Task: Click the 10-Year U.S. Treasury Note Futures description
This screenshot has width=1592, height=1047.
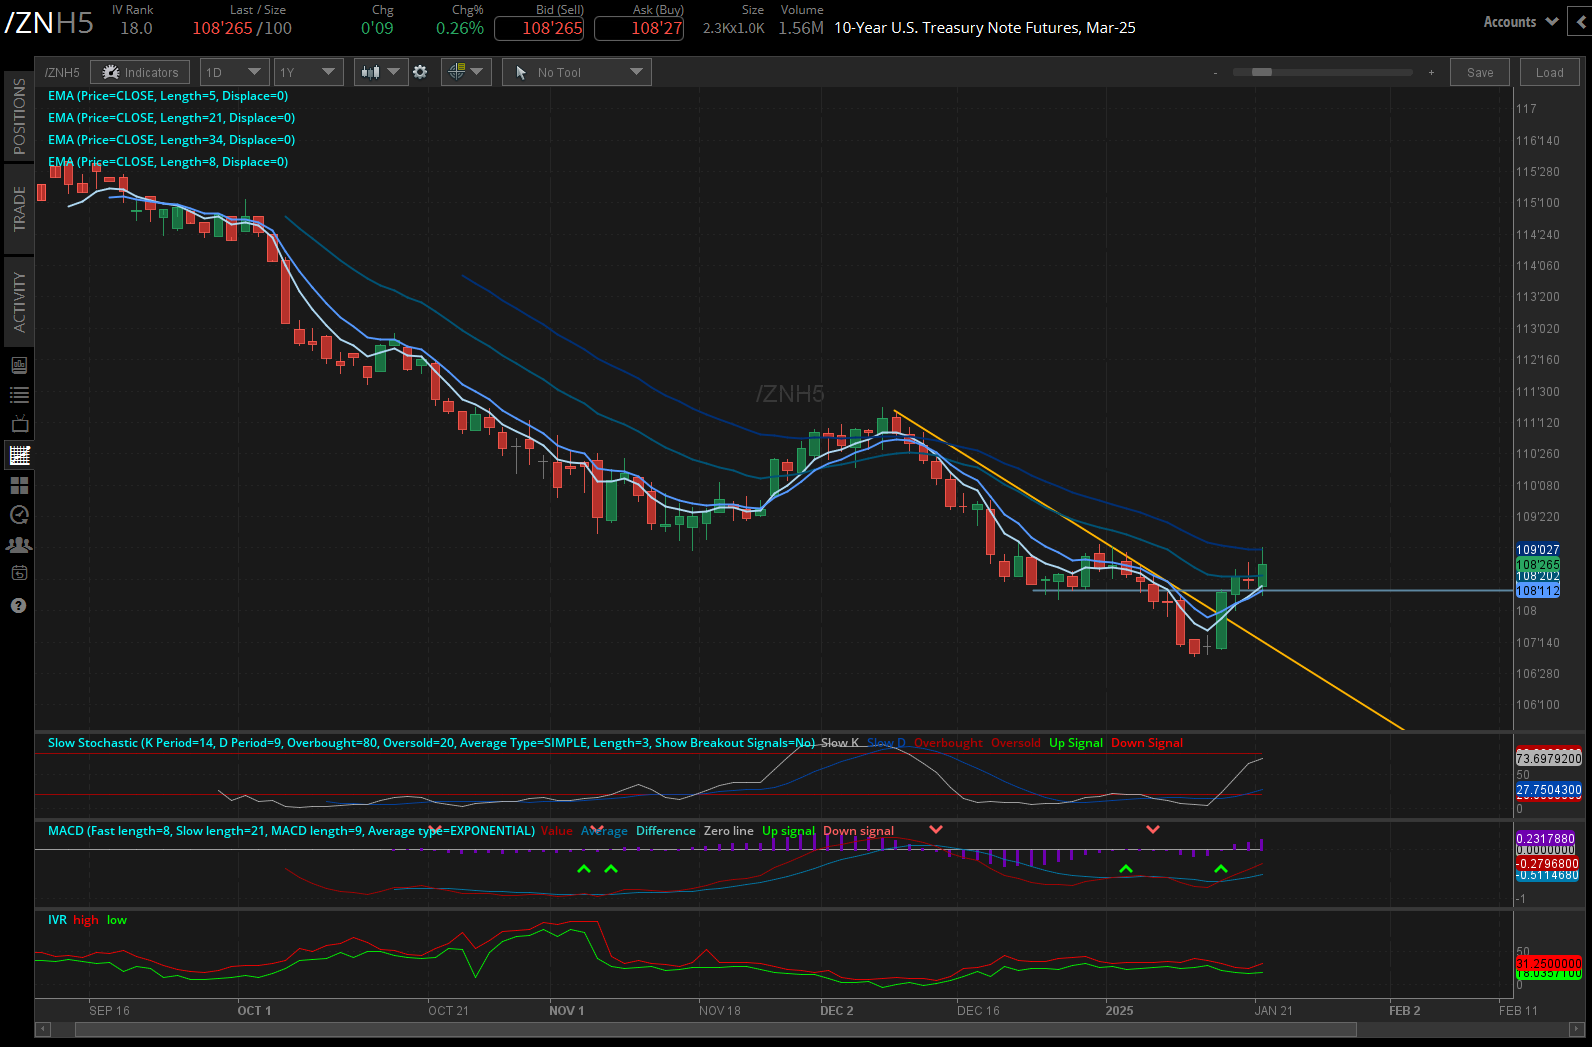Action: [985, 28]
